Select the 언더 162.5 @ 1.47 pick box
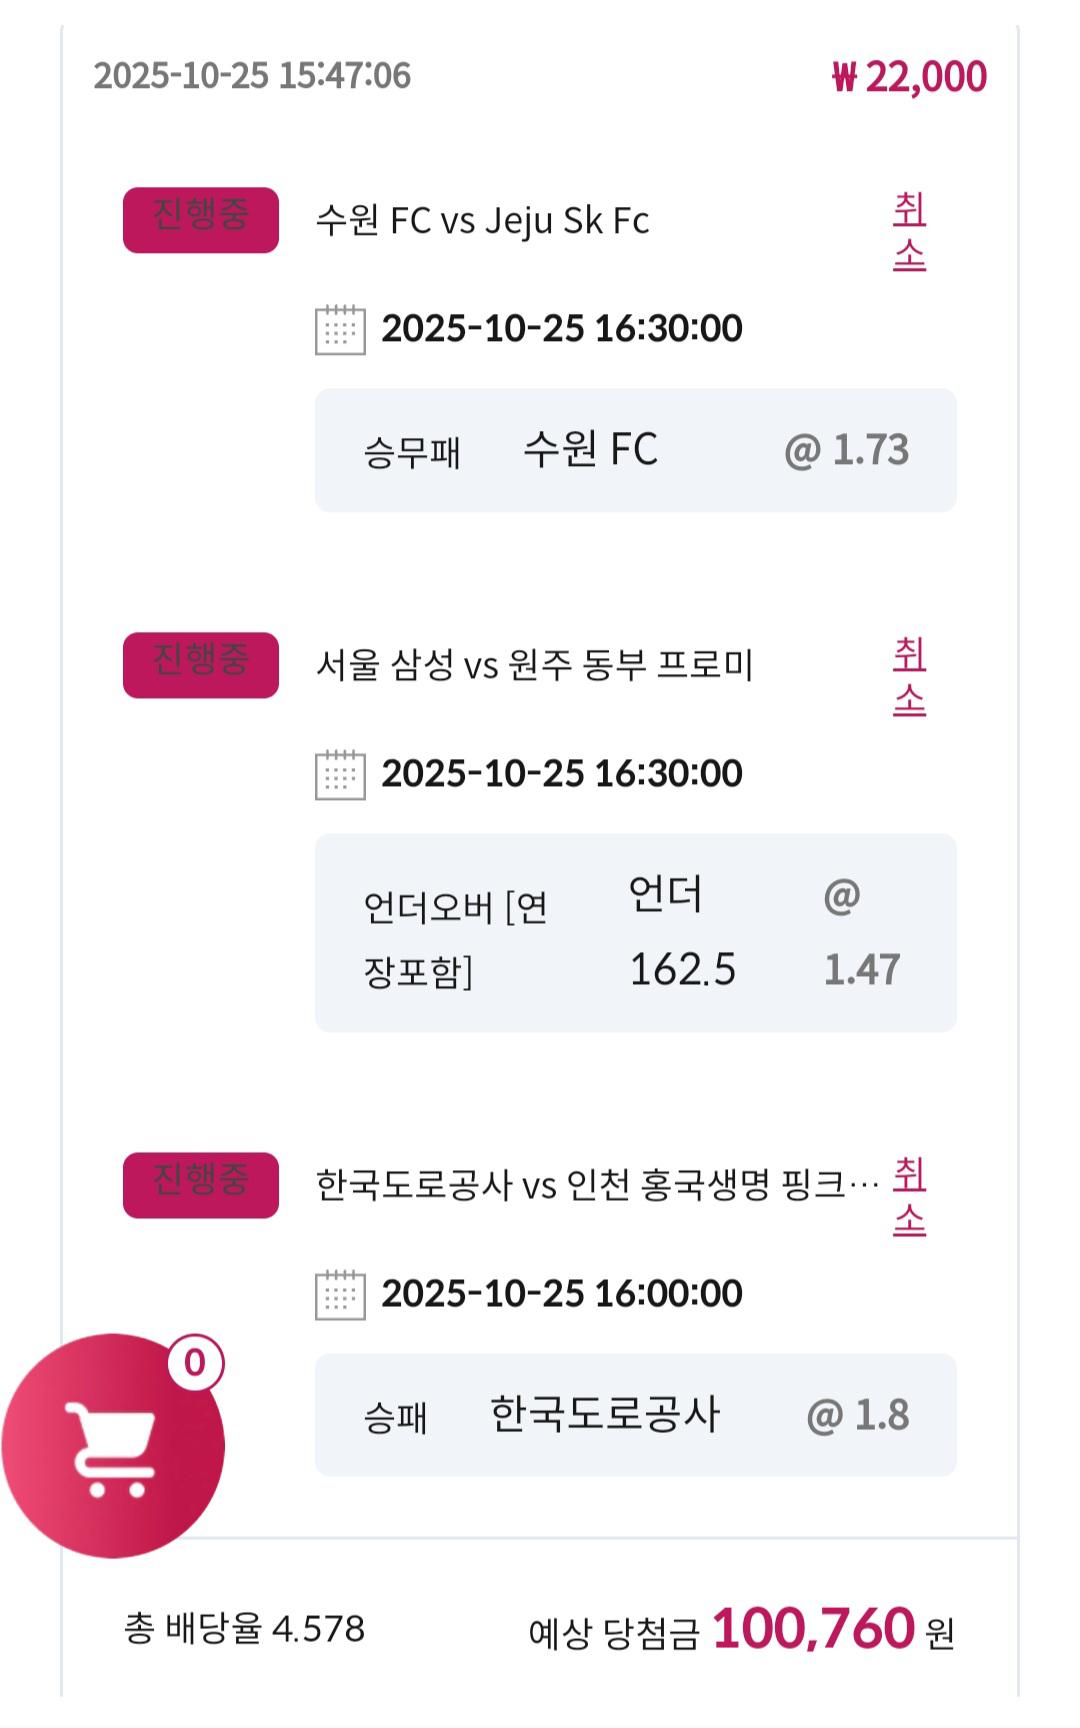 coord(635,932)
